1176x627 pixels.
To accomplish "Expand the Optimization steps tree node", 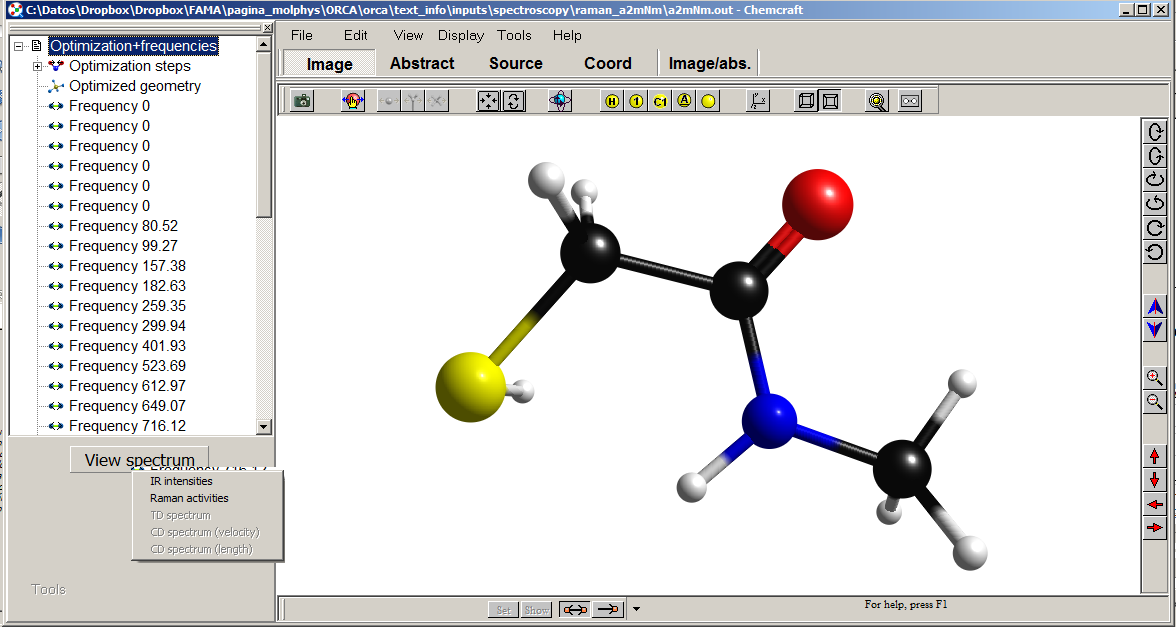I will 38,66.
